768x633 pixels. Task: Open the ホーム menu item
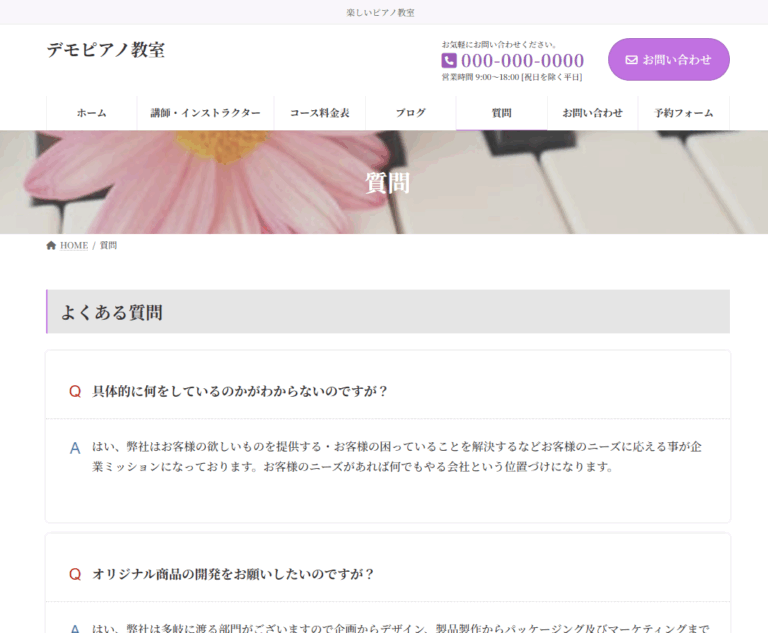[x=91, y=113]
